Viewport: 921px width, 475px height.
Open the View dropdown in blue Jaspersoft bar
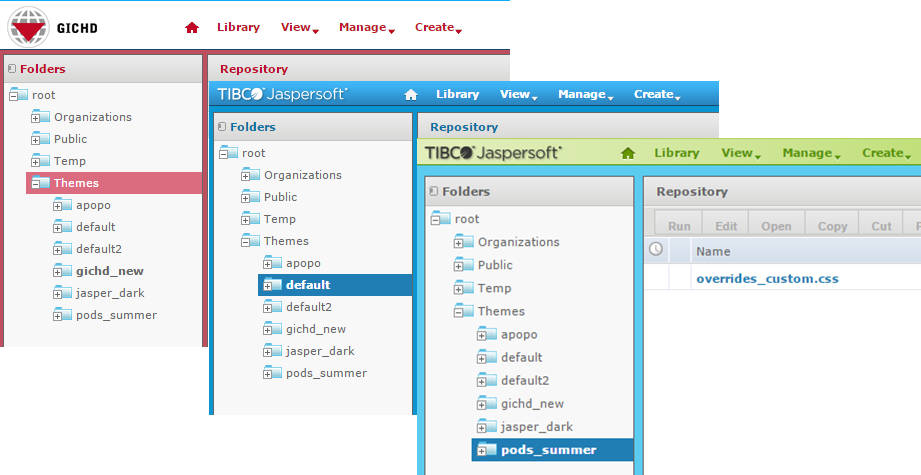[518, 95]
